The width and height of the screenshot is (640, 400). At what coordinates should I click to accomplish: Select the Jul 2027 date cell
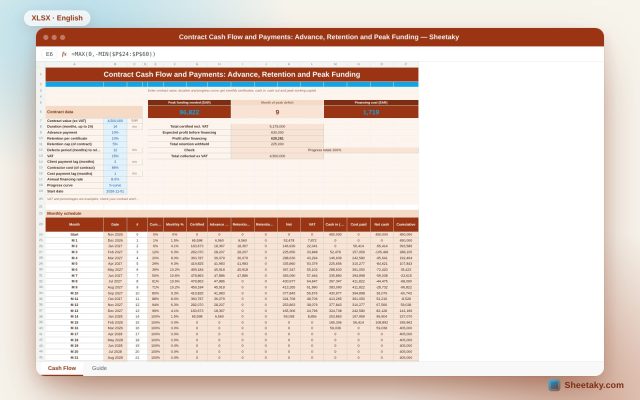(x=115, y=282)
